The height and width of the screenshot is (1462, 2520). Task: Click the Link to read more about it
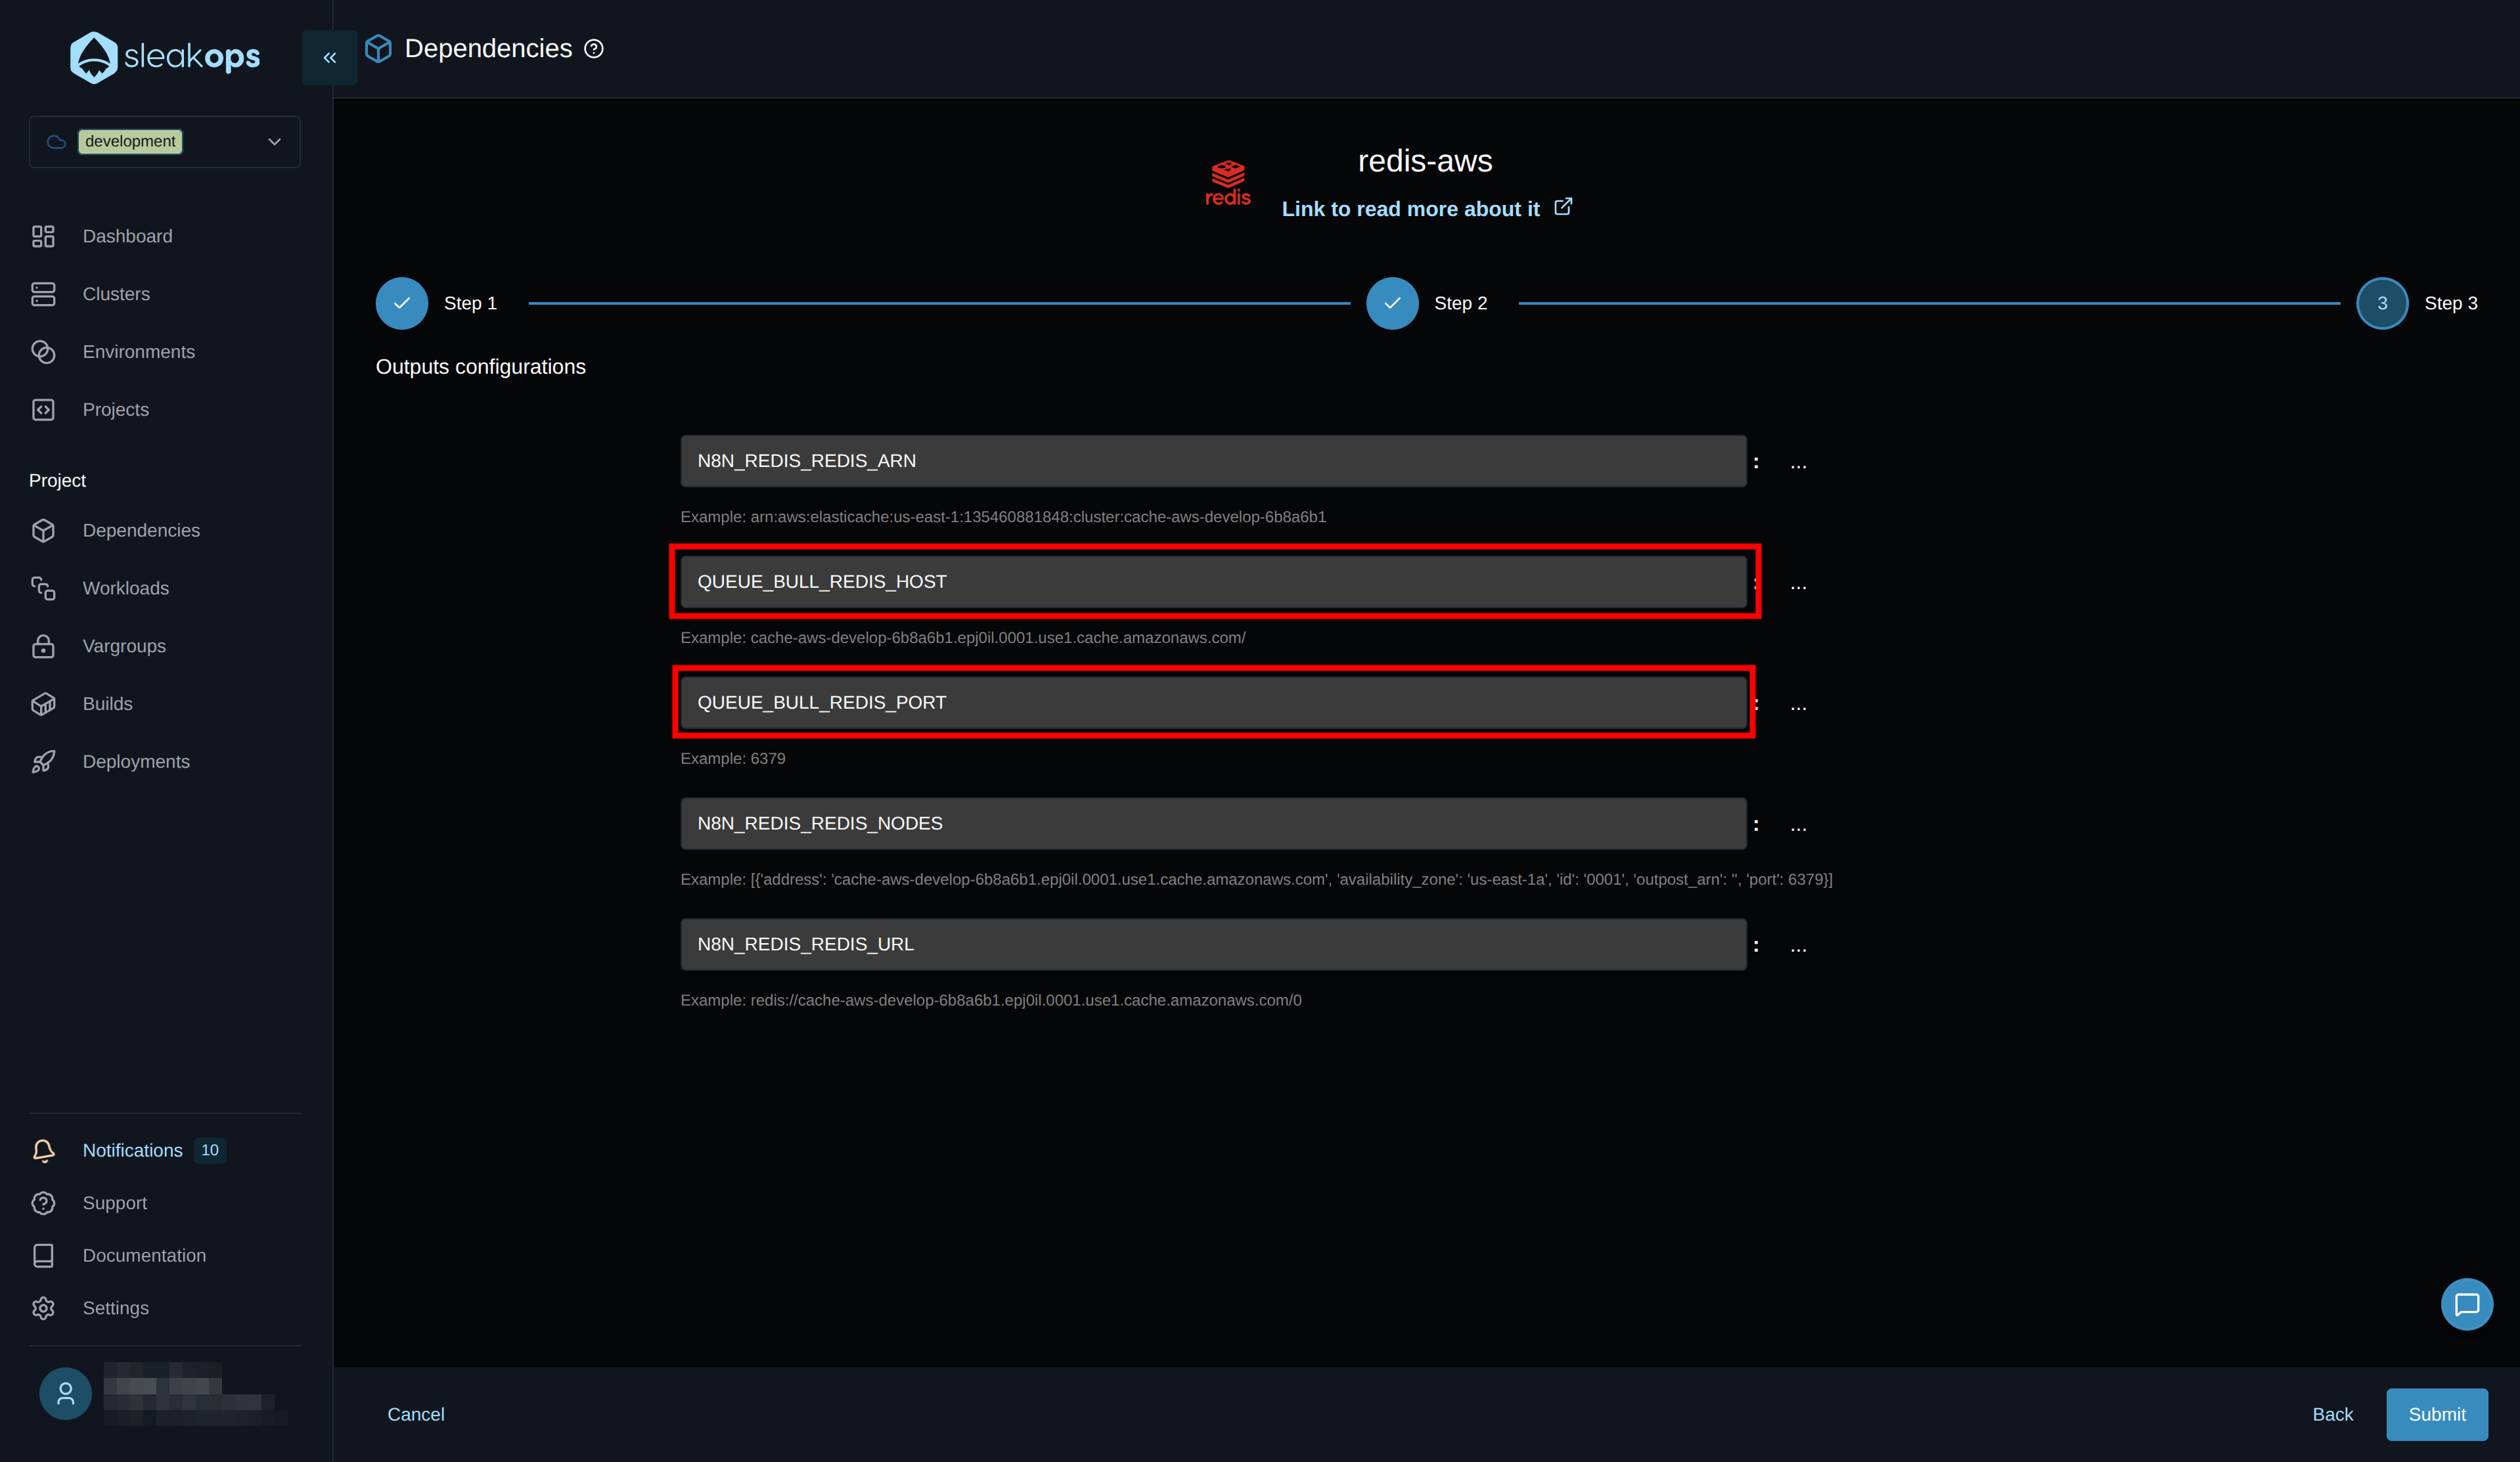(1411, 209)
